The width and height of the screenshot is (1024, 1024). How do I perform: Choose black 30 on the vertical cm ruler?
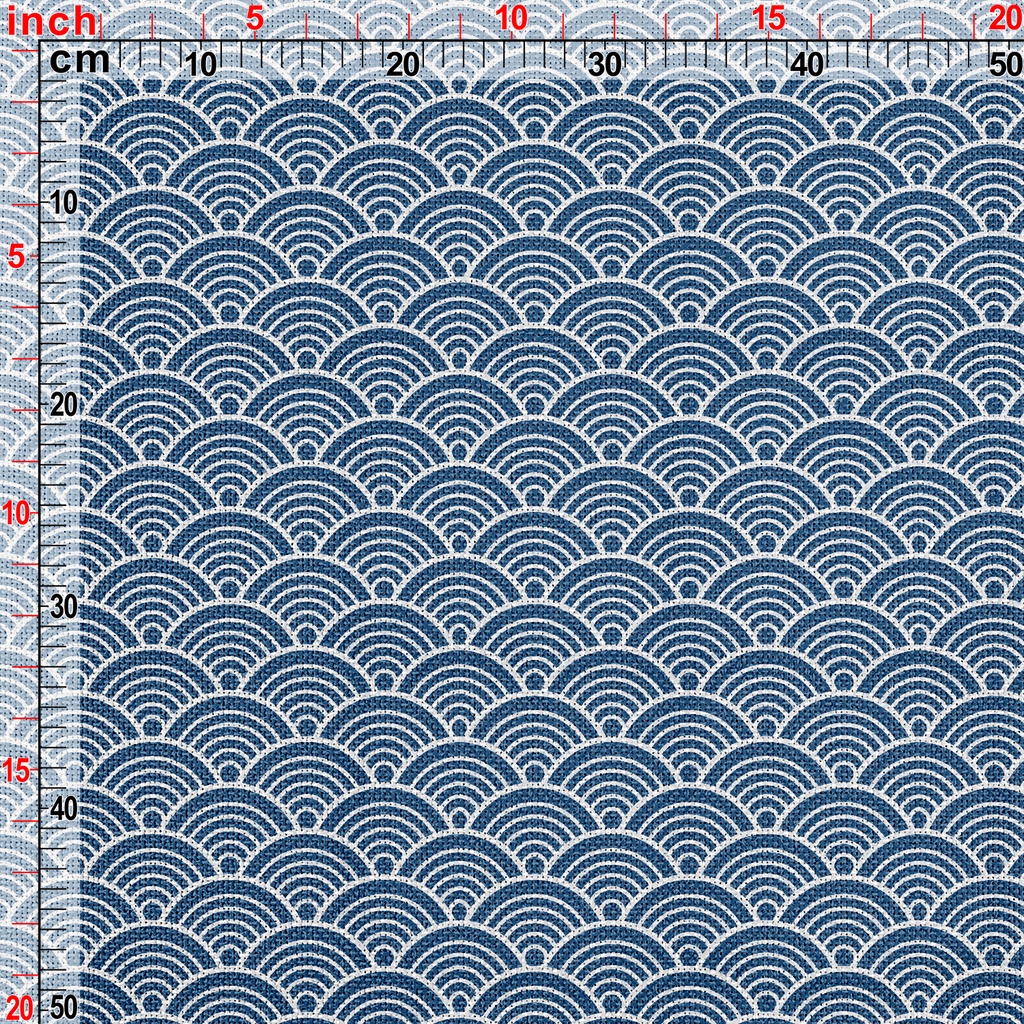63,607
